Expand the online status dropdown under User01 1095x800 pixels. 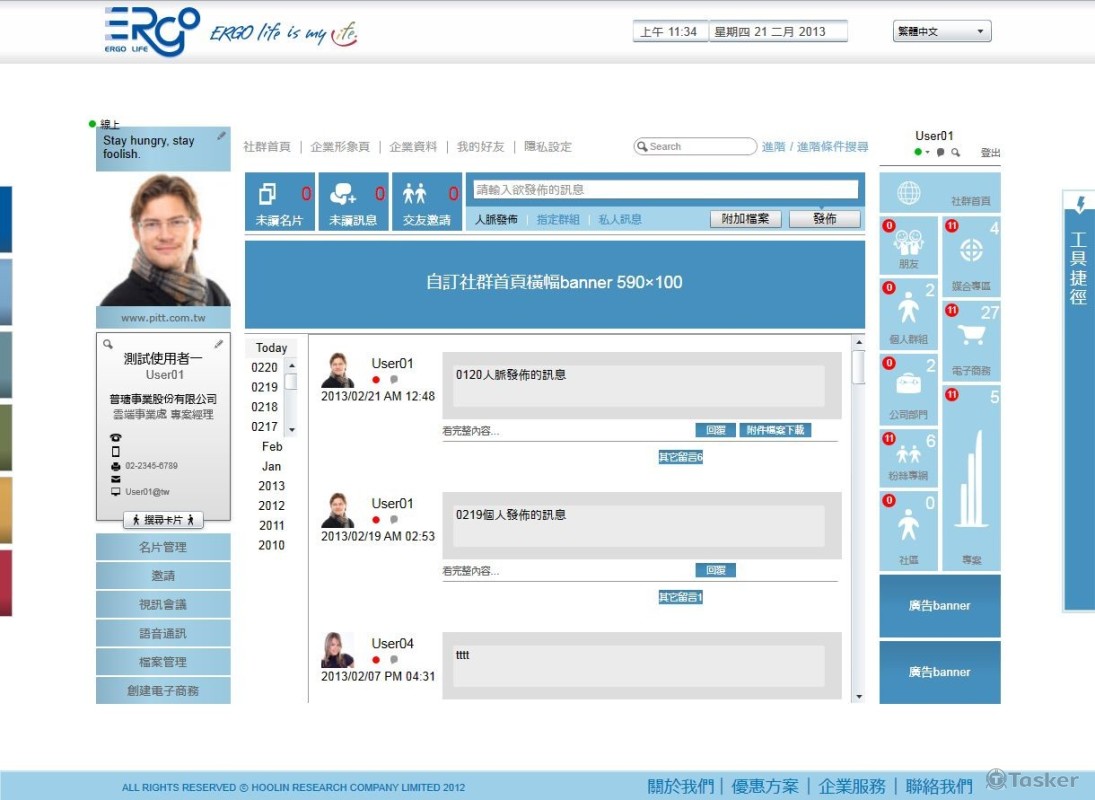point(927,153)
